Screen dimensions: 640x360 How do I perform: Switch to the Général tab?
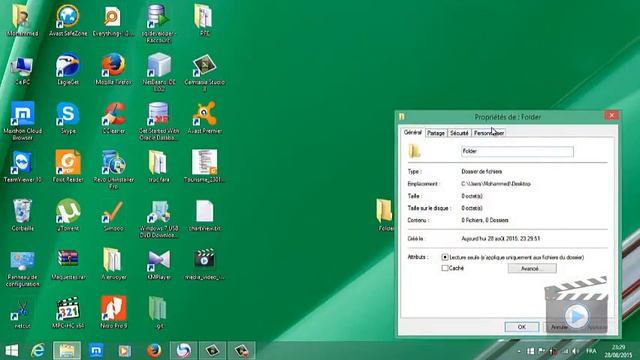[x=413, y=133]
